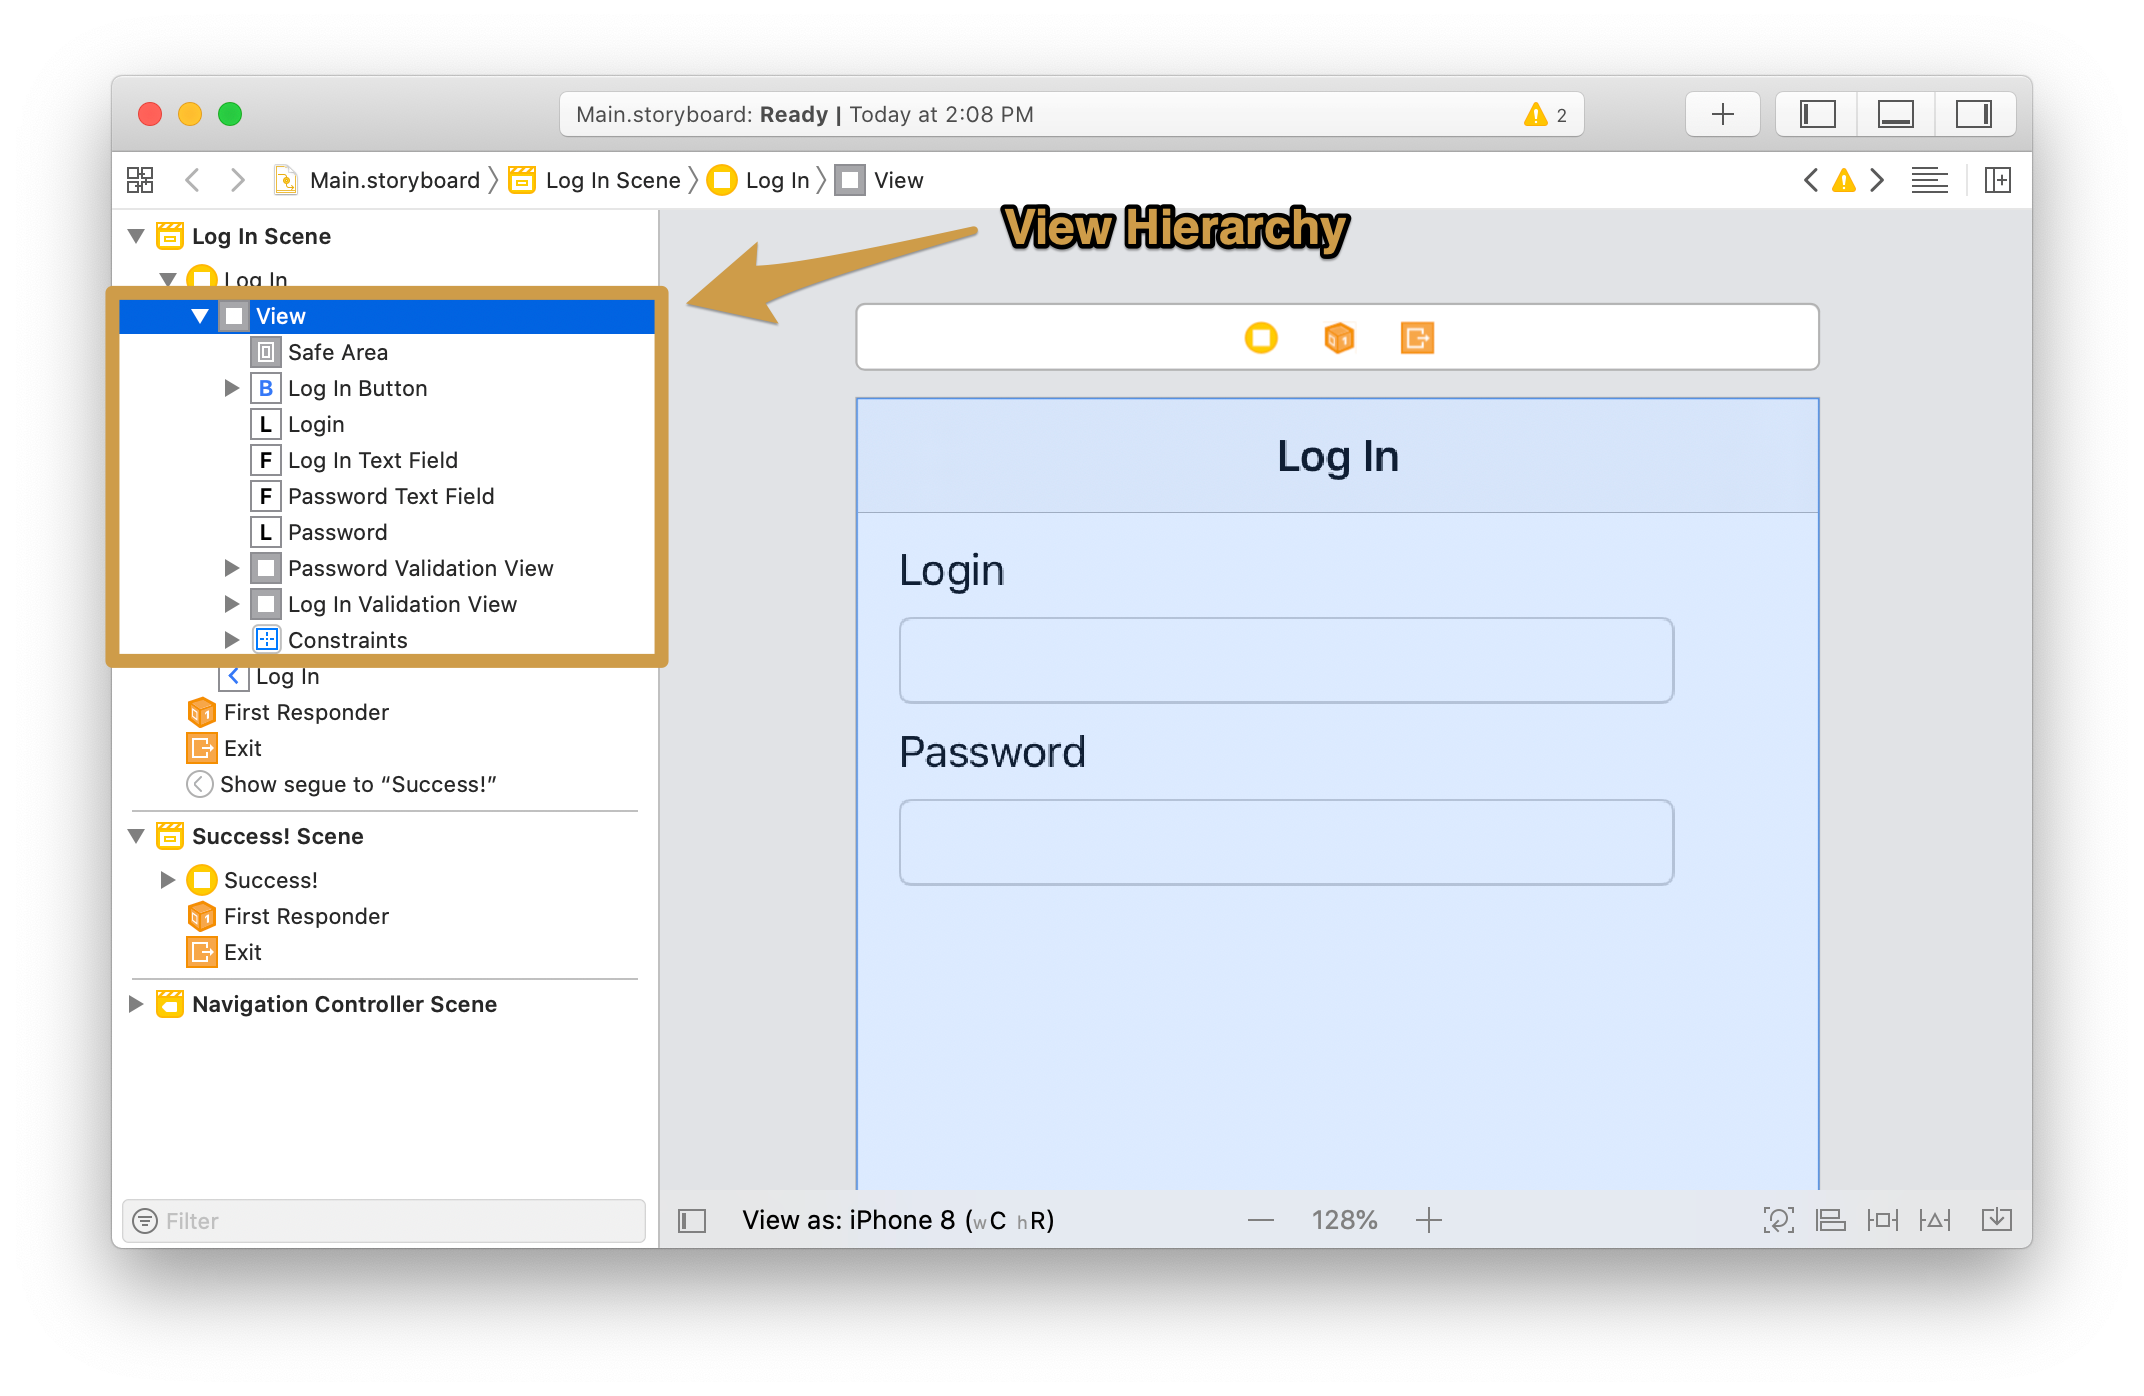Select the View item in hierarchy

click(281, 314)
